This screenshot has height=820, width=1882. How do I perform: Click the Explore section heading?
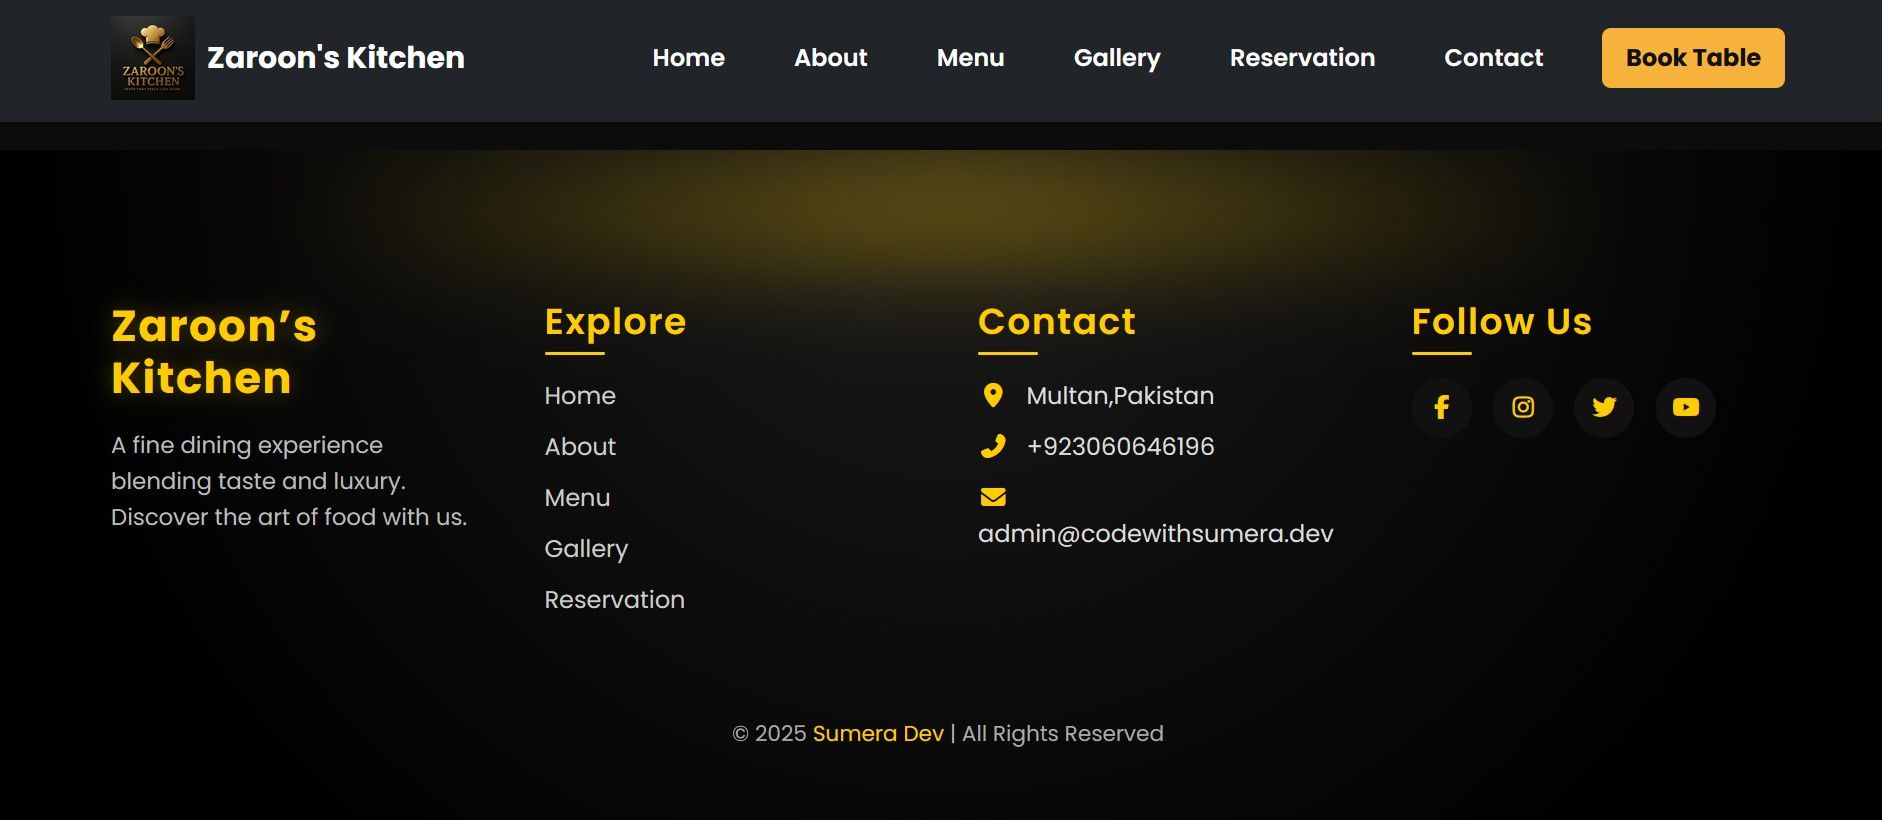pyautogui.click(x=616, y=321)
